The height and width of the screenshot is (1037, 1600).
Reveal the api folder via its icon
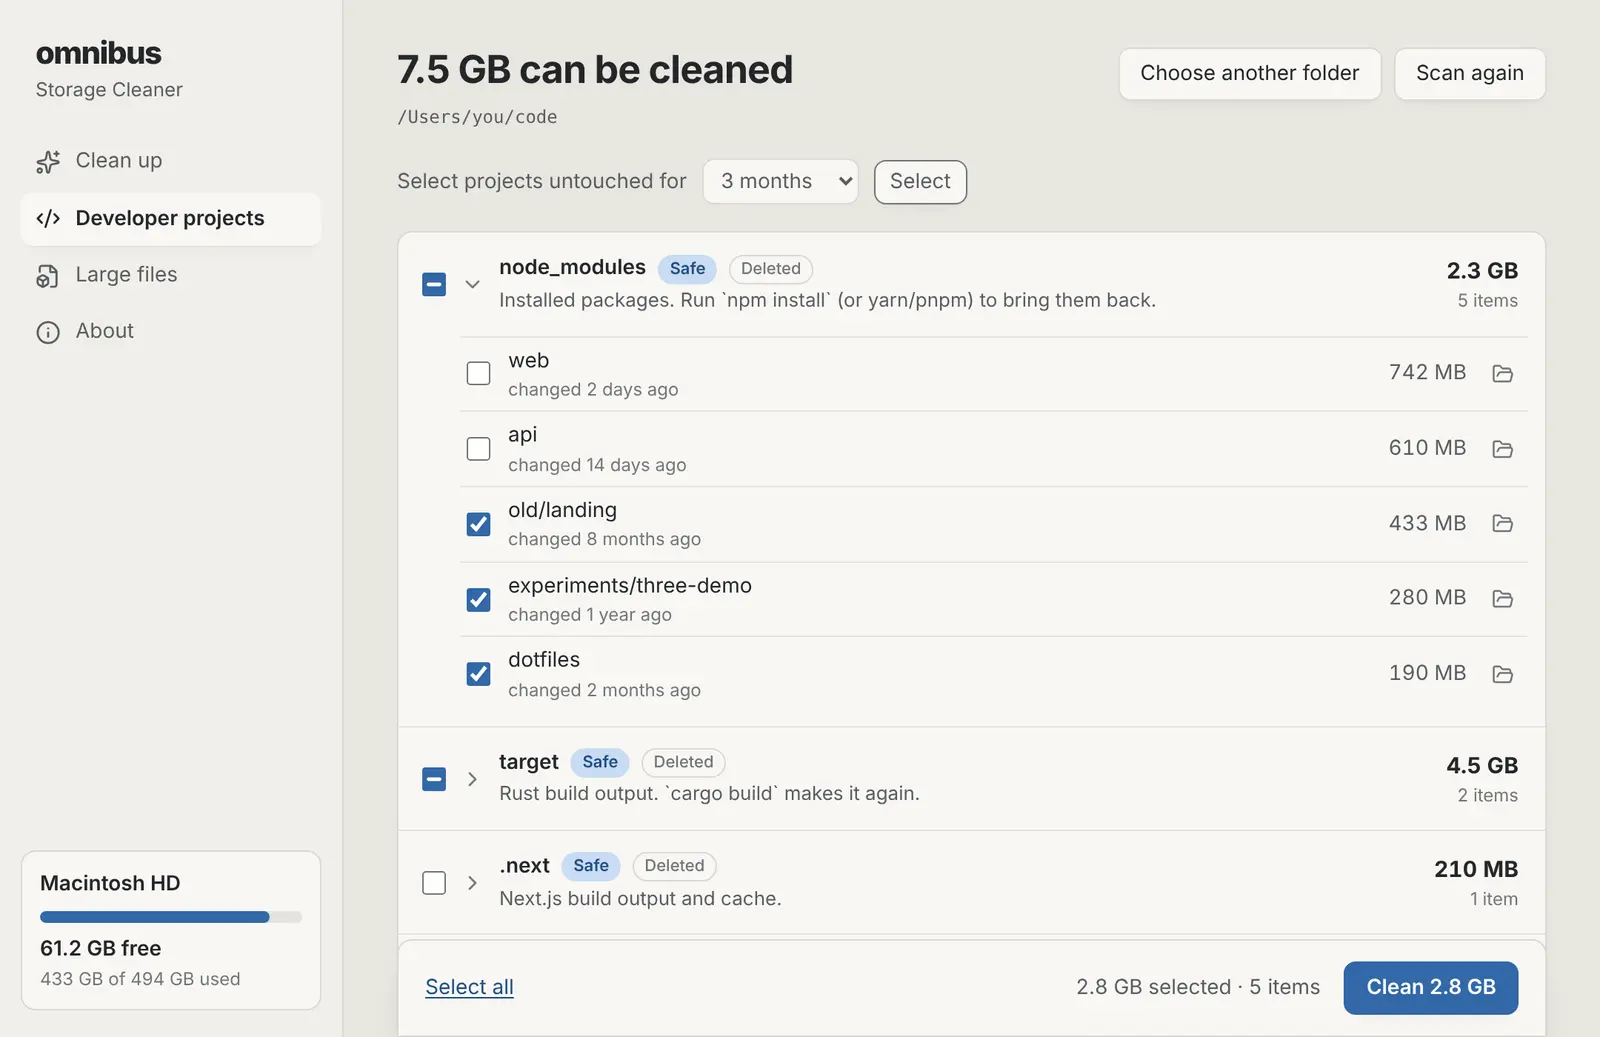[1502, 449]
